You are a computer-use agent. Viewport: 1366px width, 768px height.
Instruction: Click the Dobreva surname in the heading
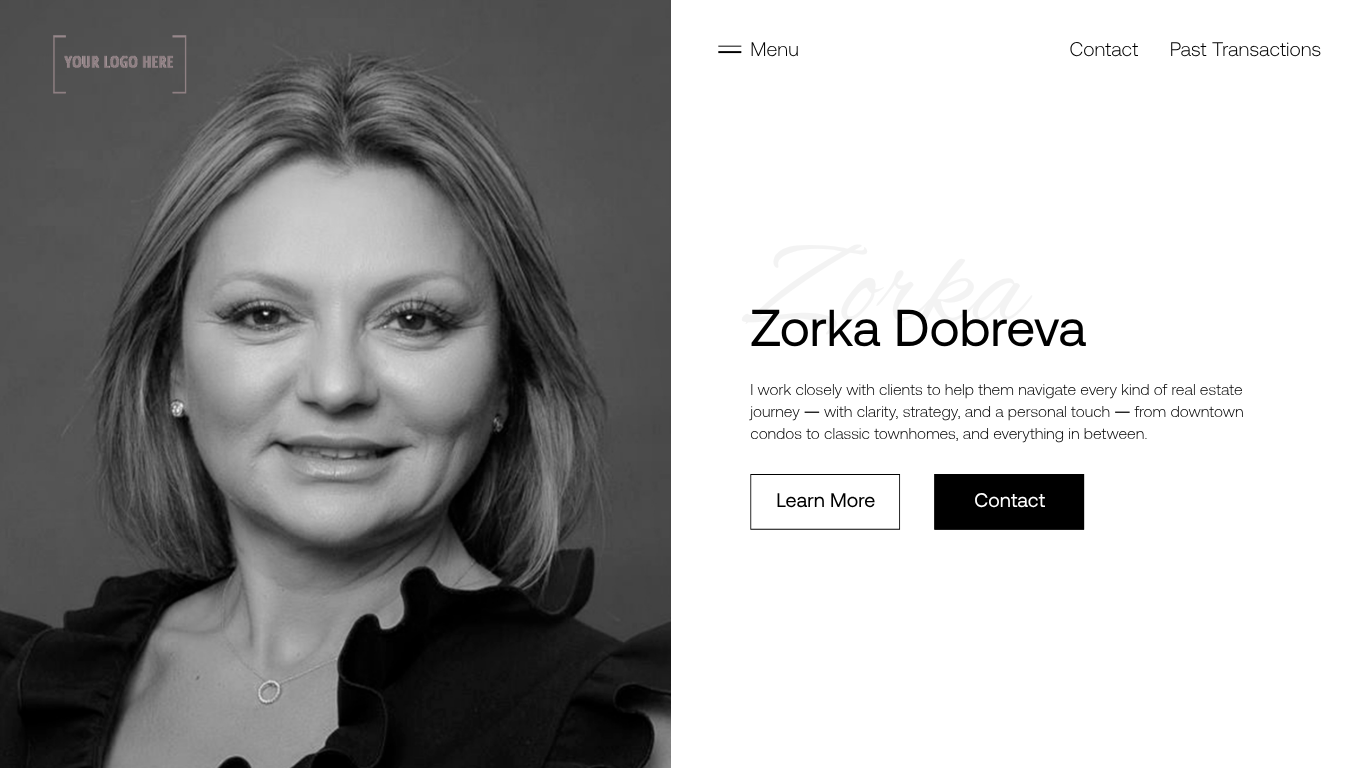989,329
